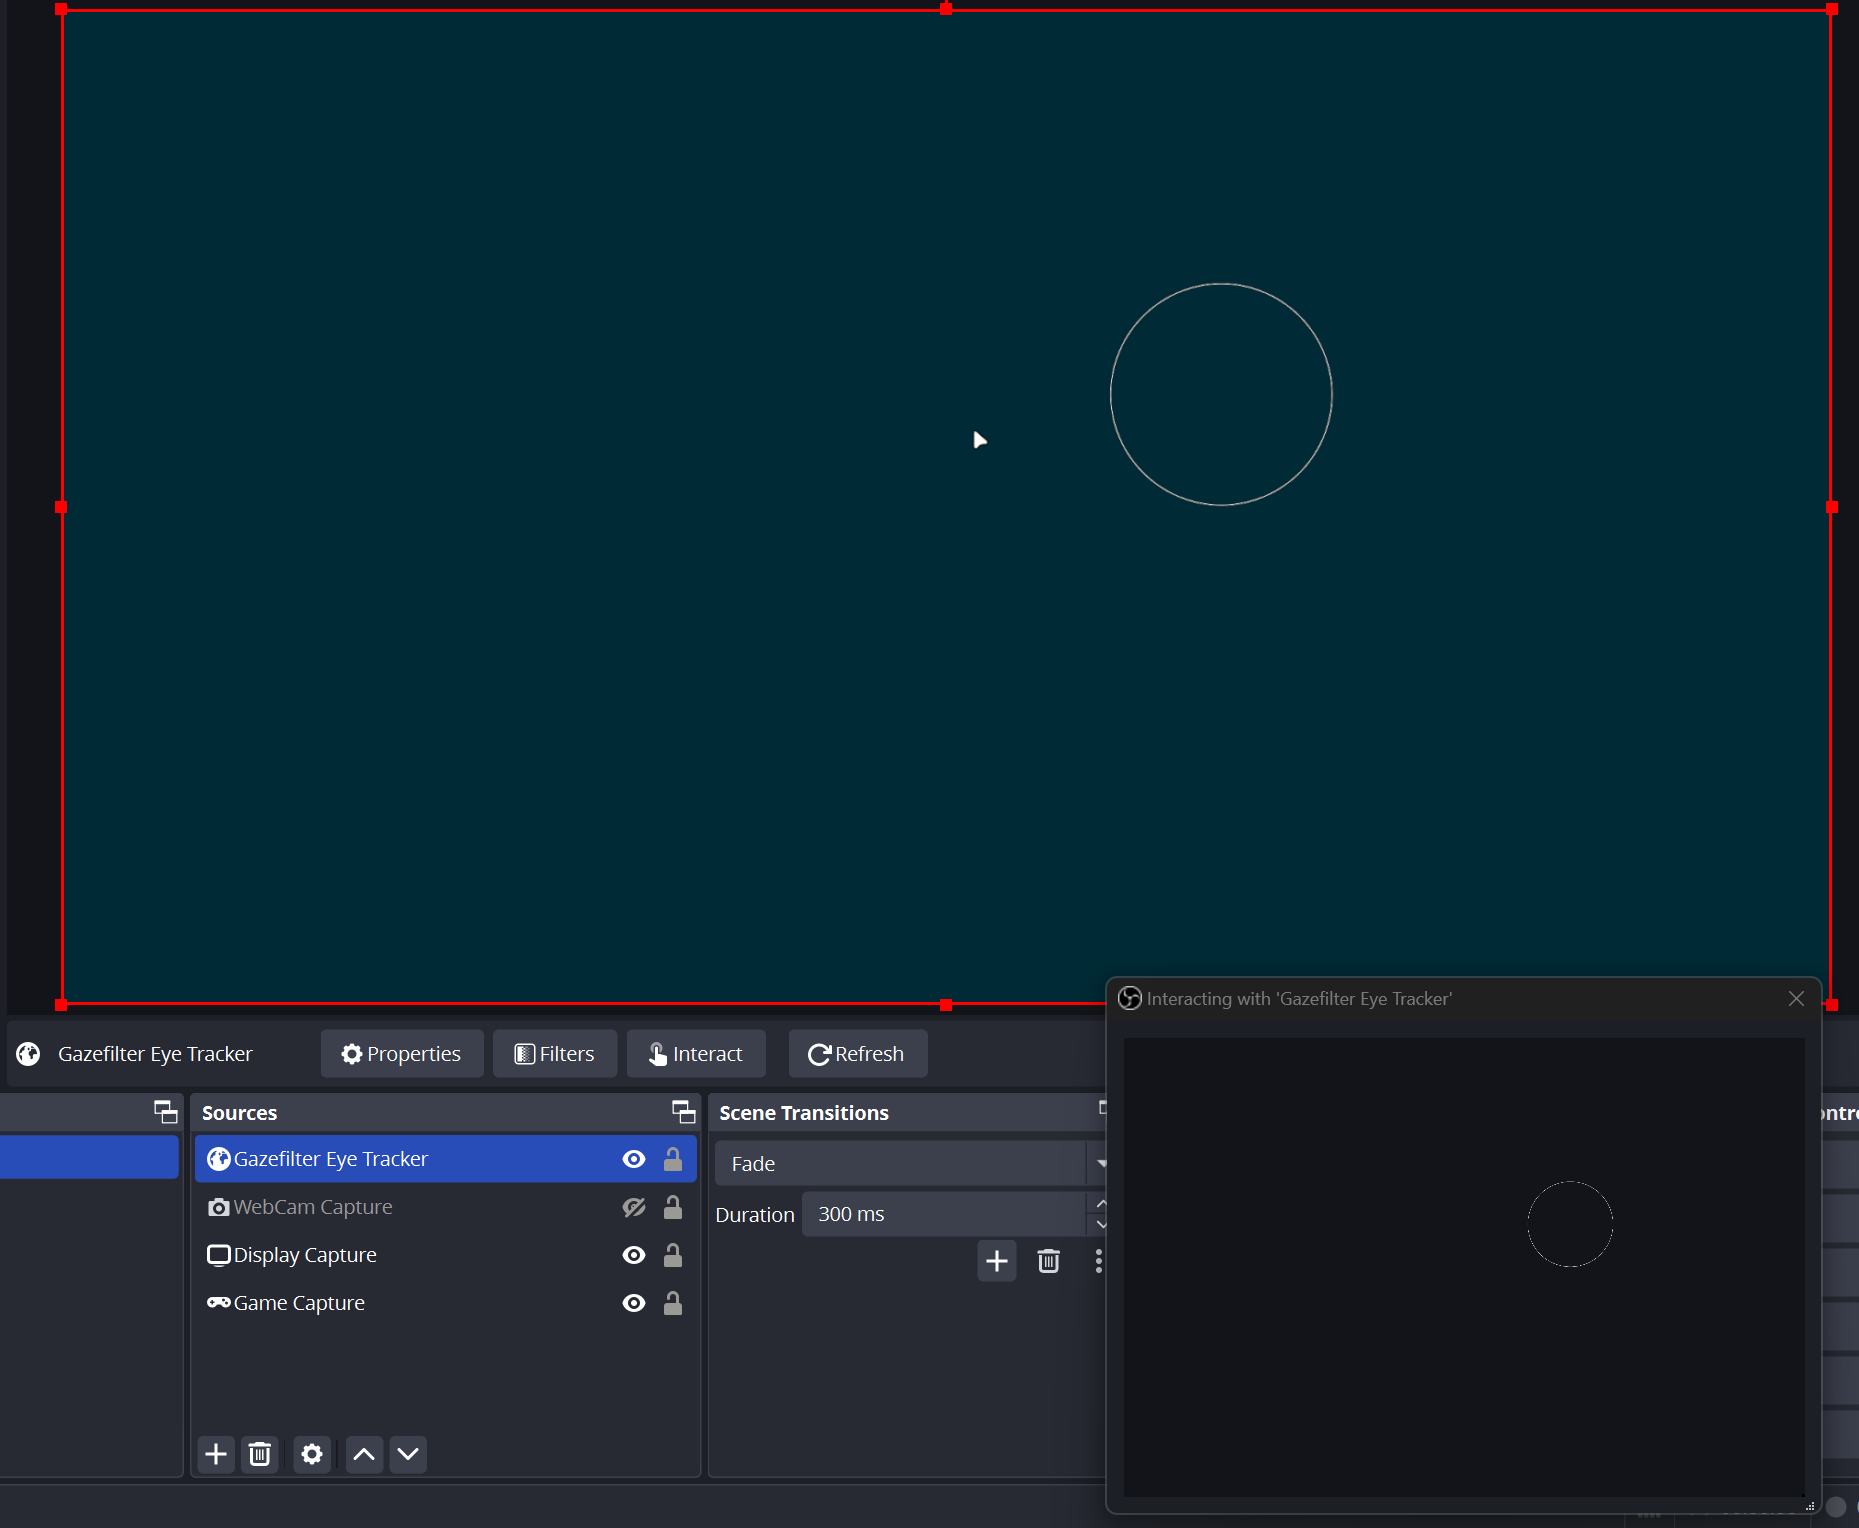Open Properties for Gazefilter Eye Tracker

401,1053
